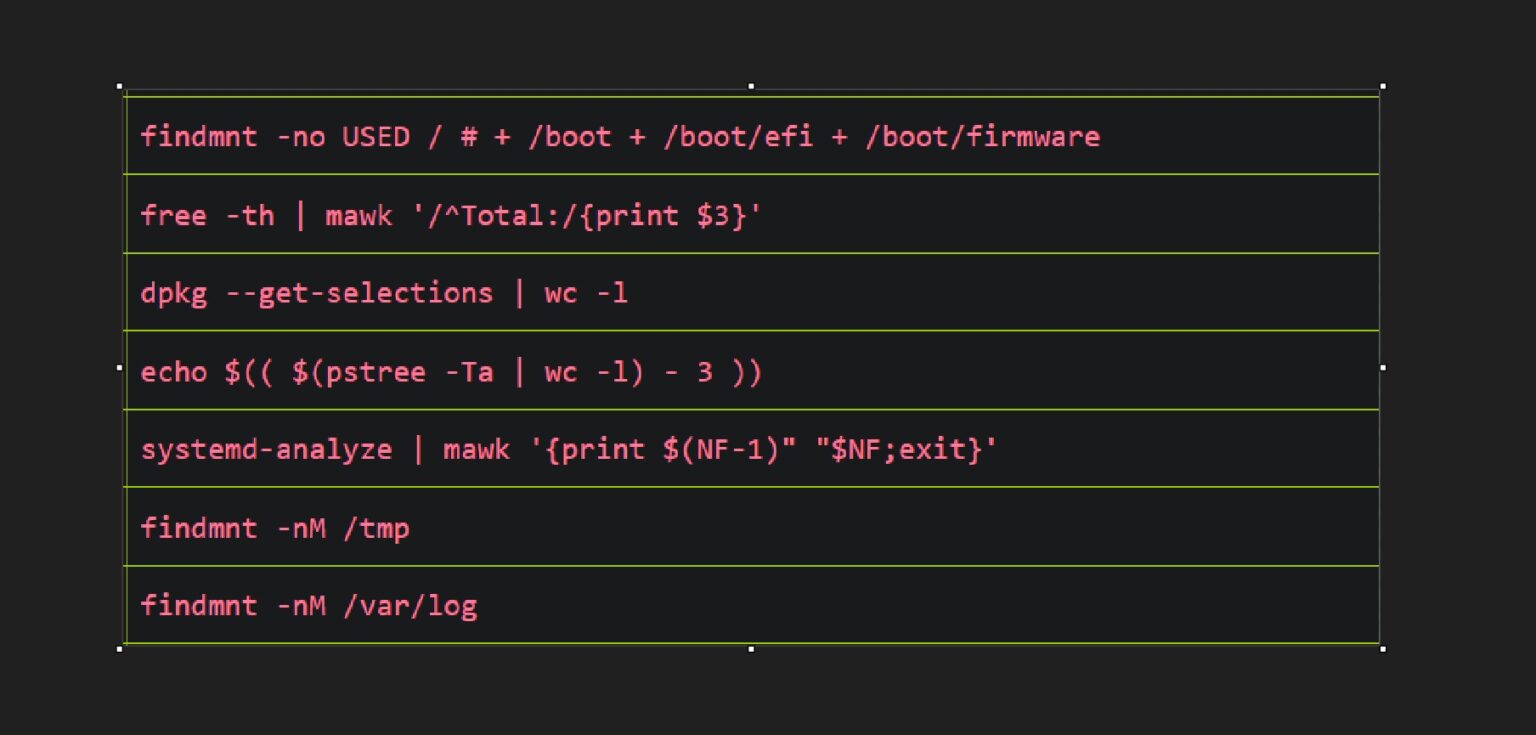Image resolution: width=1536 pixels, height=735 pixels.
Task: Click the top-center table resize handle
Action: [x=751, y=87]
